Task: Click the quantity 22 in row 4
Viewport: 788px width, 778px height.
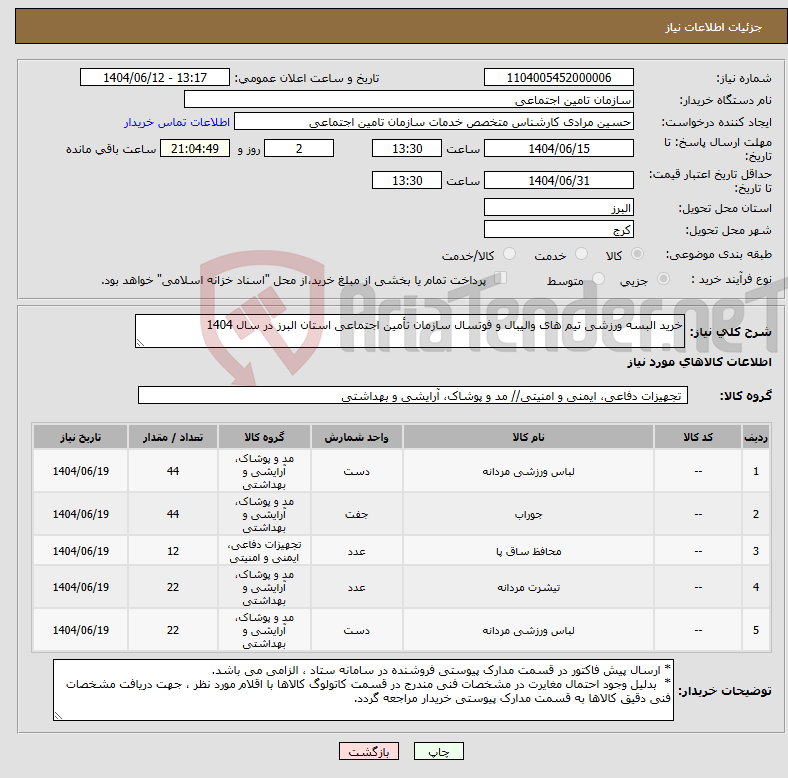Action: coord(173,587)
